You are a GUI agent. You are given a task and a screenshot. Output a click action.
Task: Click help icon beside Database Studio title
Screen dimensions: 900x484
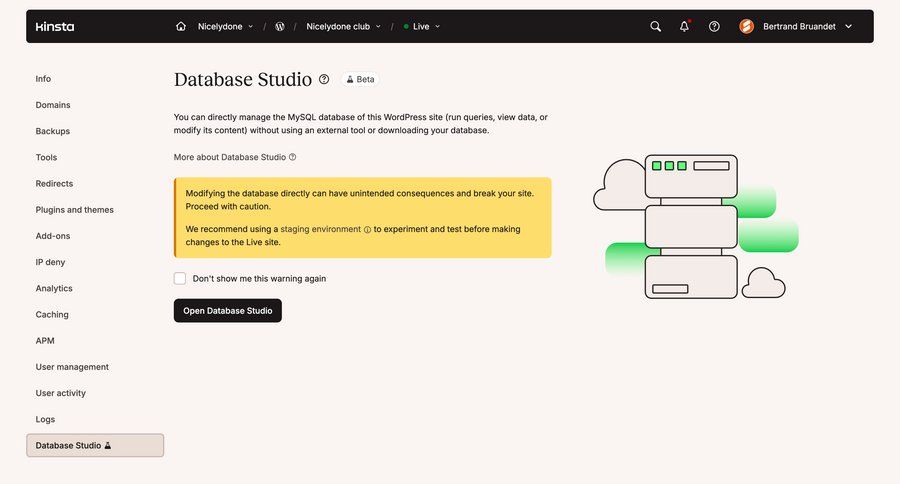click(323, 79)
